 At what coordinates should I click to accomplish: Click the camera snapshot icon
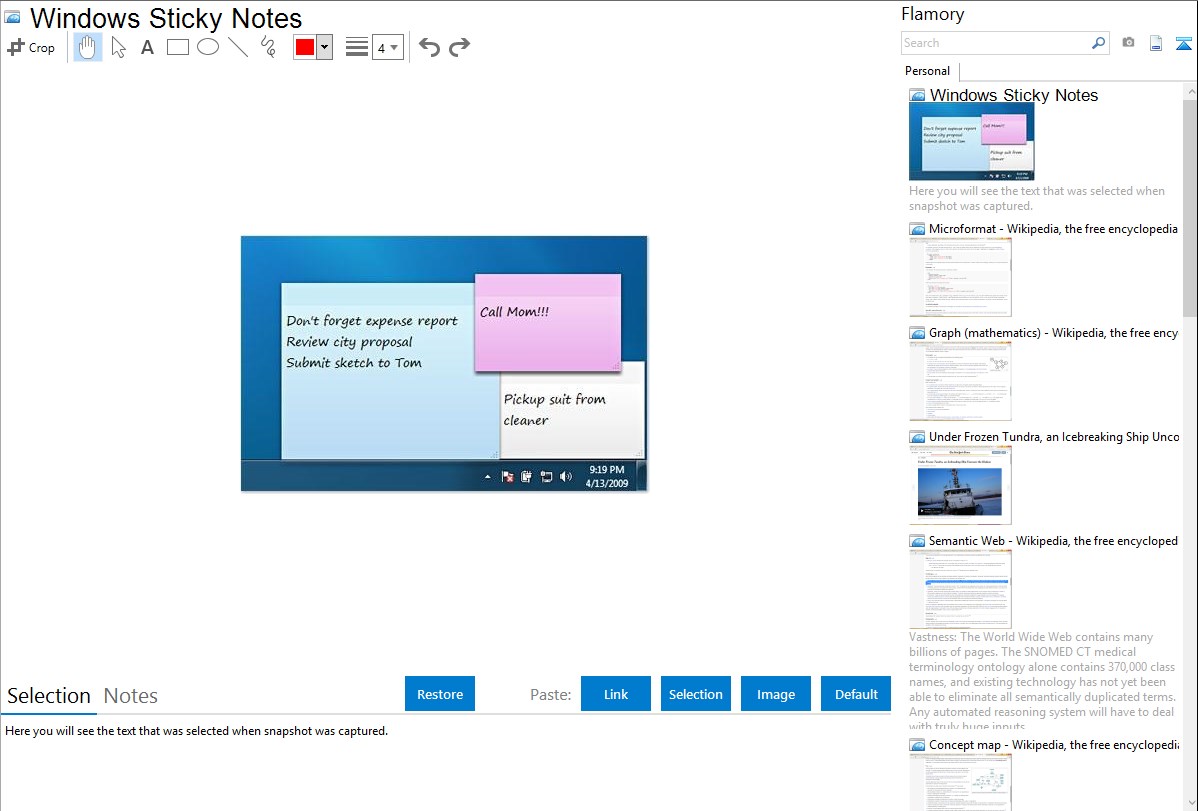[x=1128, y=43]
